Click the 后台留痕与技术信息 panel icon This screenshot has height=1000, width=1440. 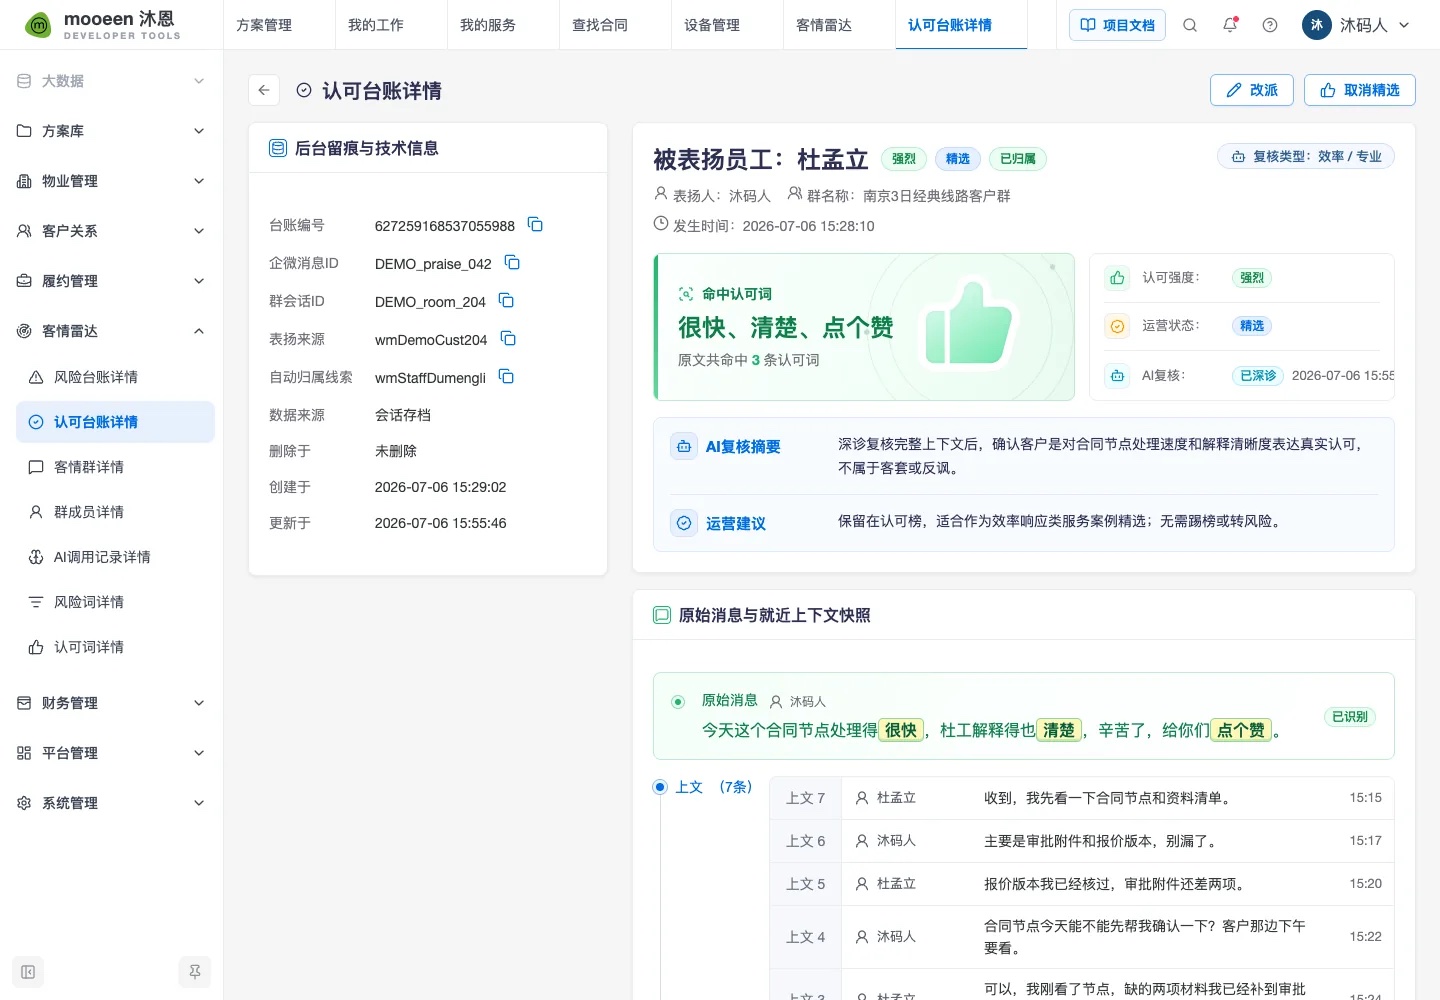tap(278, 148)
